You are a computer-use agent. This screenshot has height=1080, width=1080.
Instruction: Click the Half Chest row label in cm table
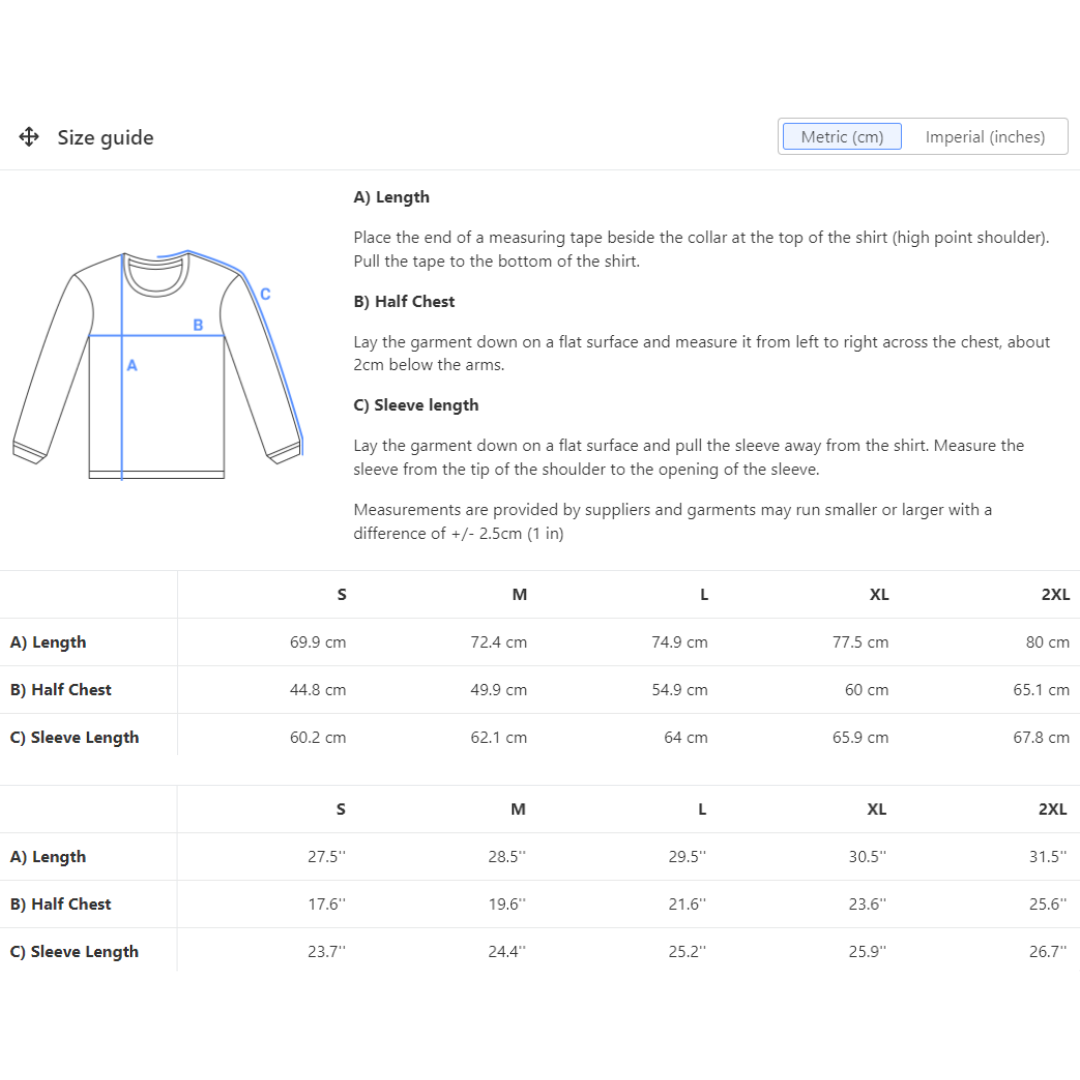tap(61, 690)
